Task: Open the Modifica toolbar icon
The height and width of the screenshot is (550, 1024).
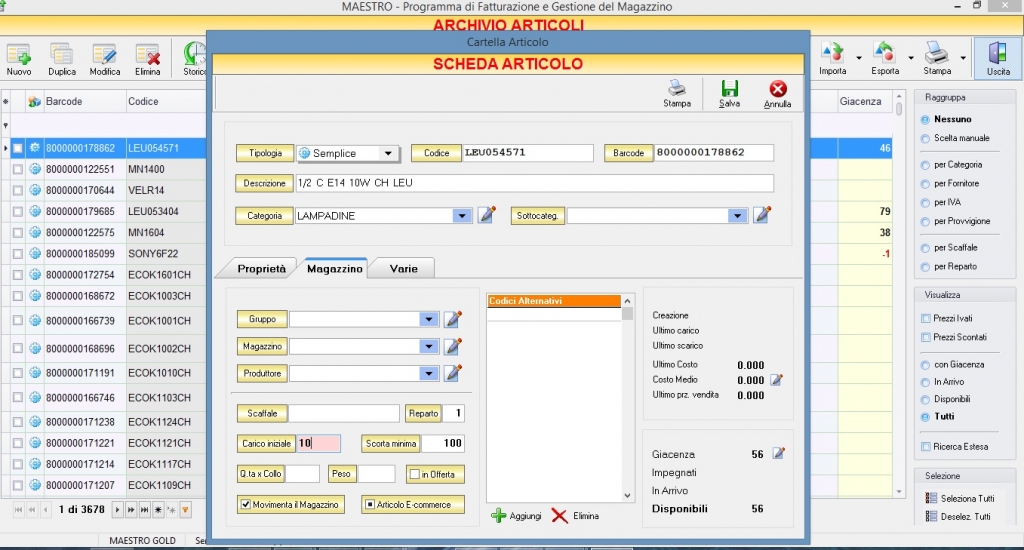Action: (x=104, y=55)
